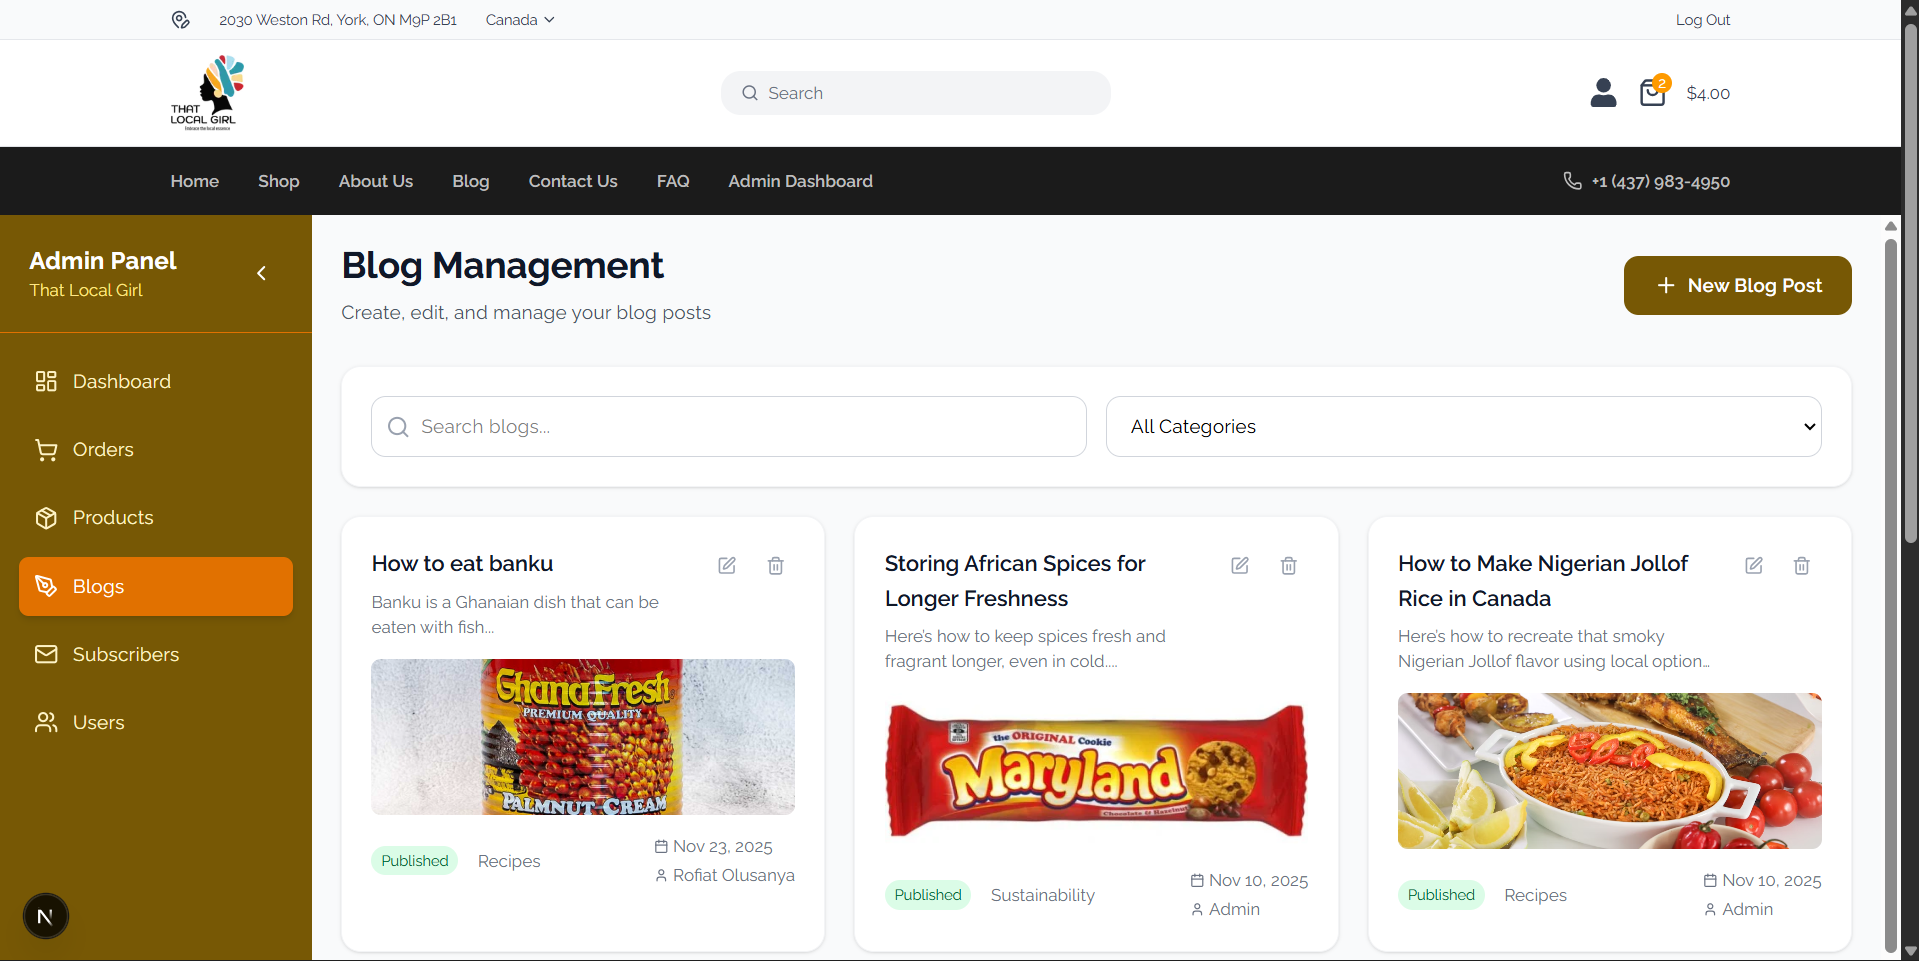Delete the Nigerian Jollof Rice post
The image size is (1919, 961).
pos(1801,566)
